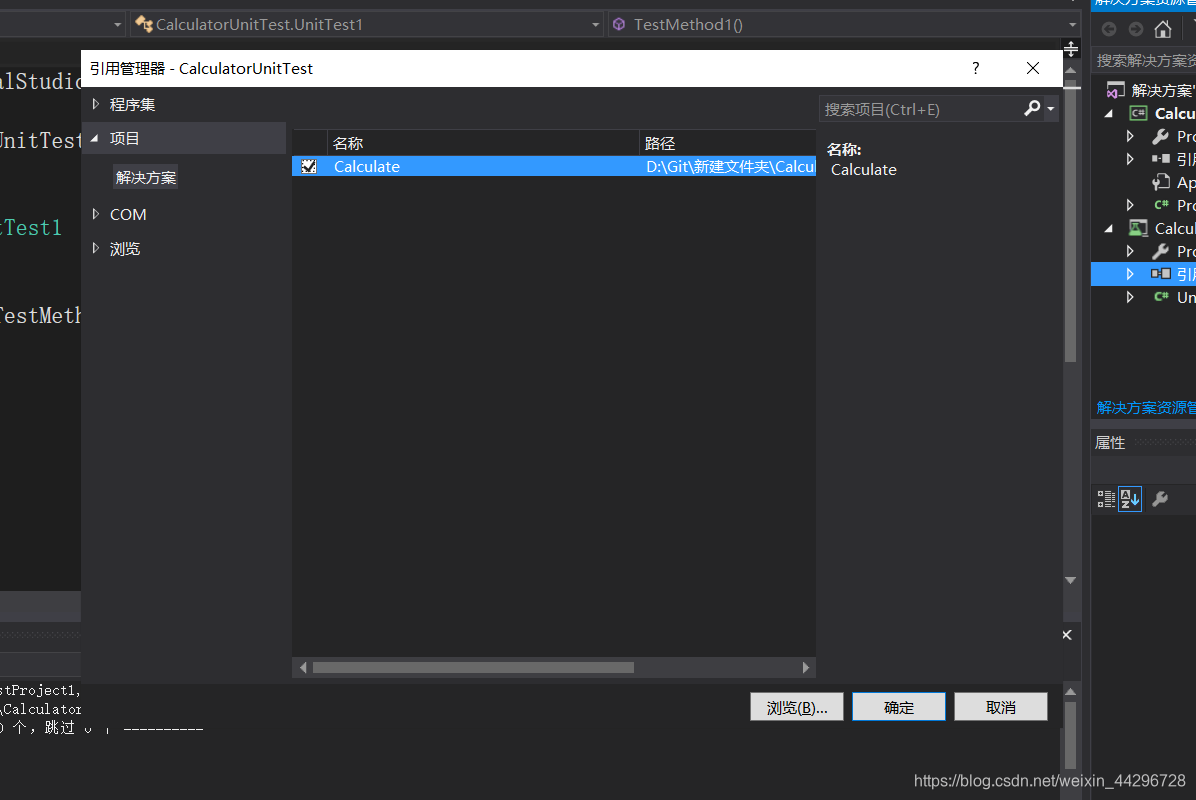Confirm with the 确定 button
Screen dimensions: 1196x800
(x=899, y=707)
